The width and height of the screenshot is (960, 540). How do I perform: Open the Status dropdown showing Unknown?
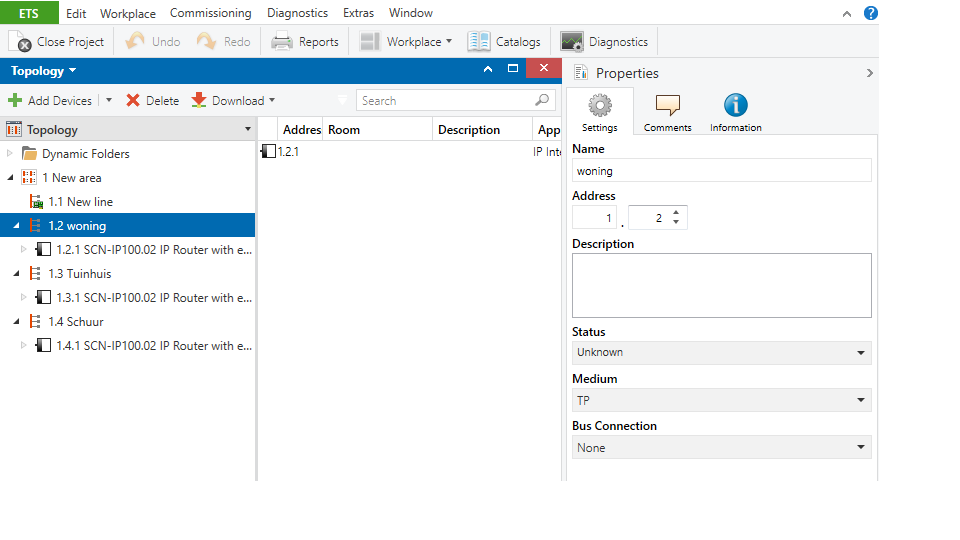click(x=721, y=353)
